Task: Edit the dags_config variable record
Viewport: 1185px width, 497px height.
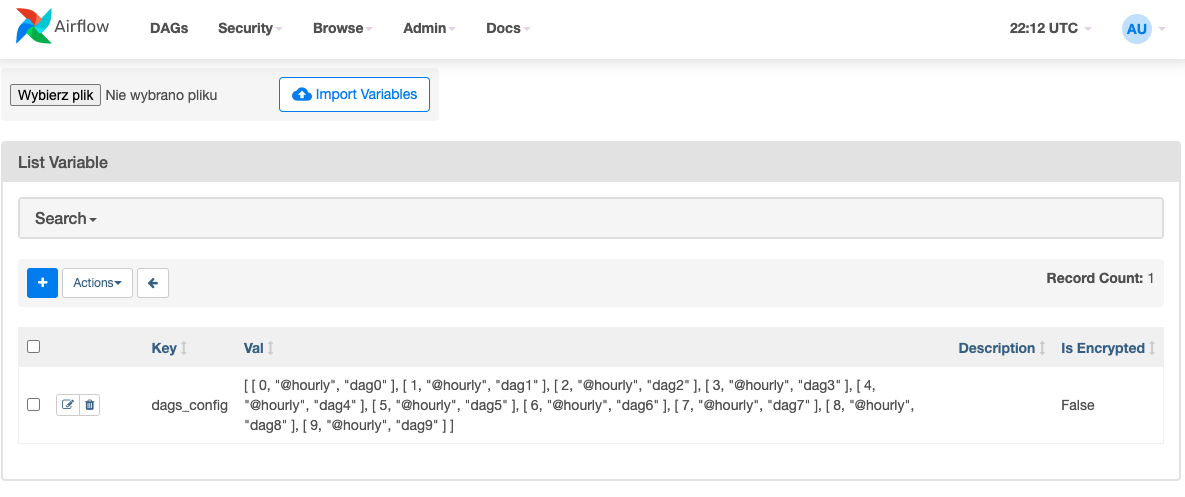Action: click(x=68, y=405)
